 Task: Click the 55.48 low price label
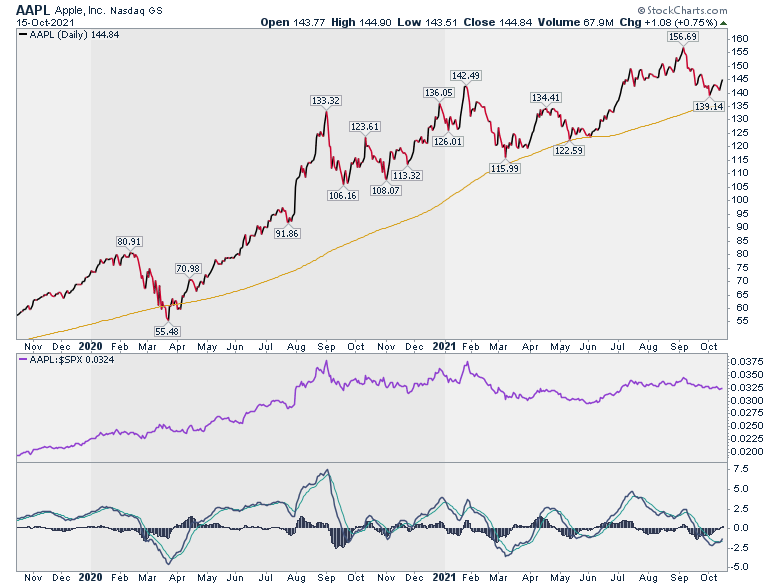167,331
